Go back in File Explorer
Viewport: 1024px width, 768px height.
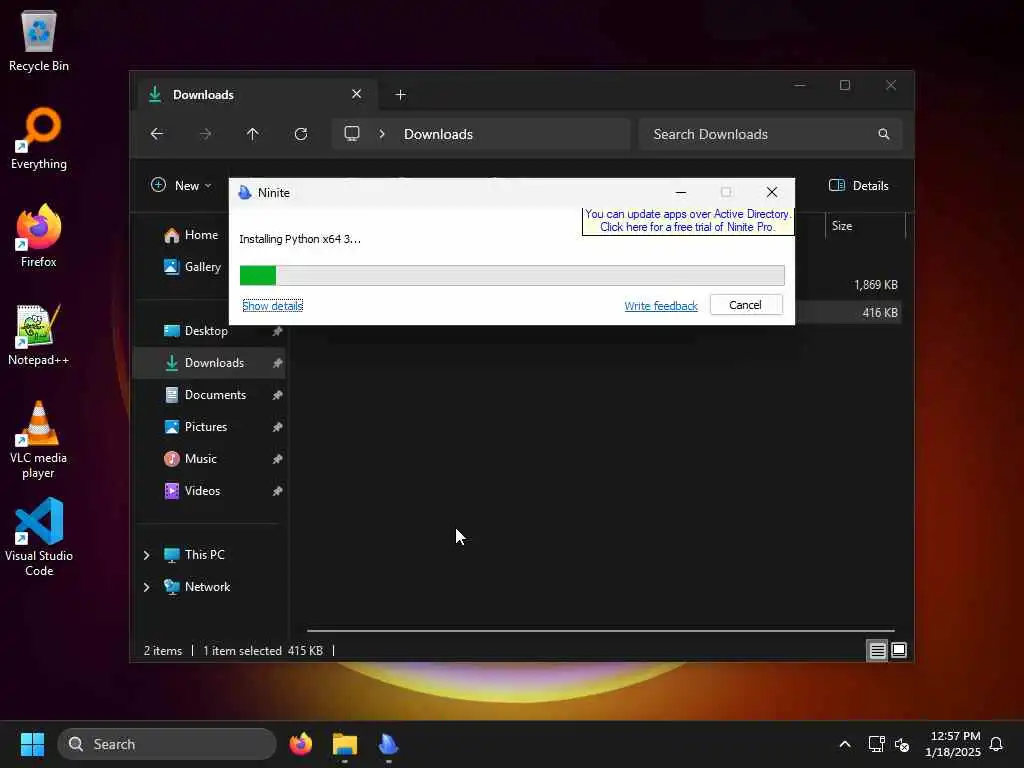pos(157,134)
